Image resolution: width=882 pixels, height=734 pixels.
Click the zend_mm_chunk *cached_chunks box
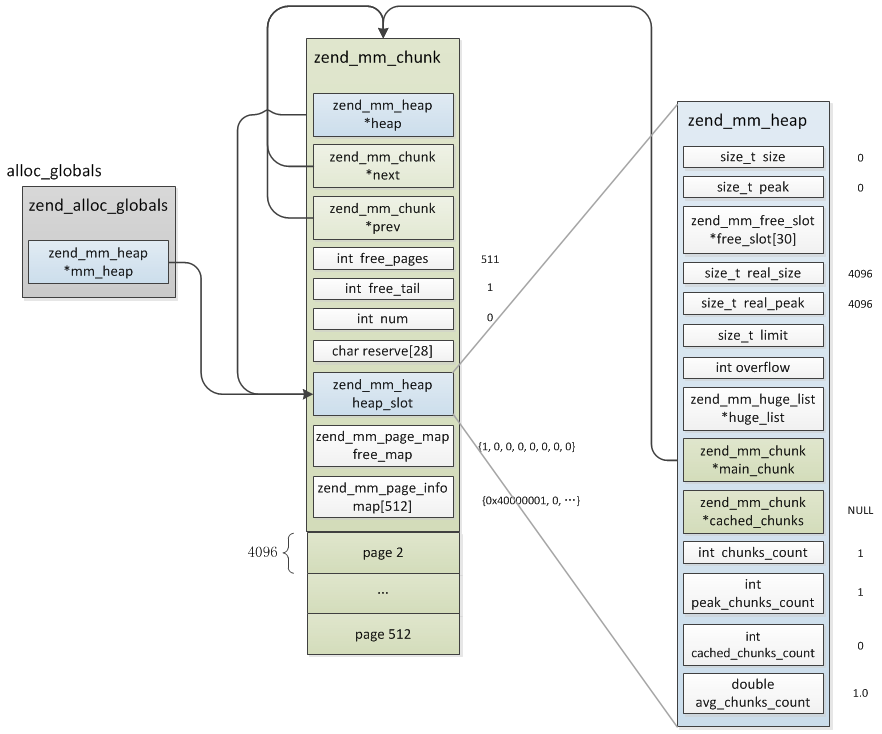pyautogui.click(x=753, y=511)
